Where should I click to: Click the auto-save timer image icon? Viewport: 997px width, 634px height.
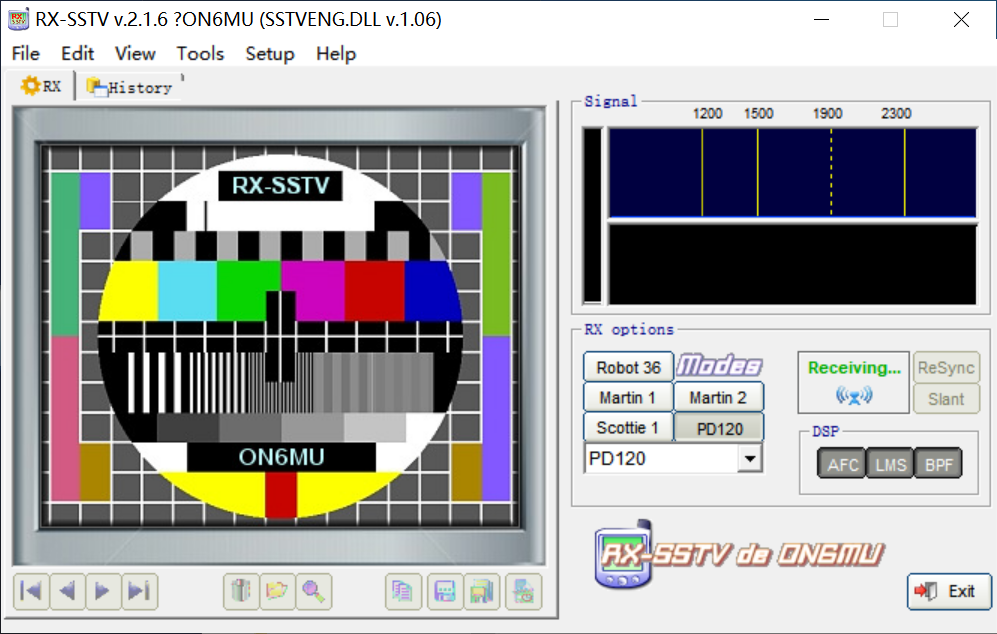click(x=524, y=591)
